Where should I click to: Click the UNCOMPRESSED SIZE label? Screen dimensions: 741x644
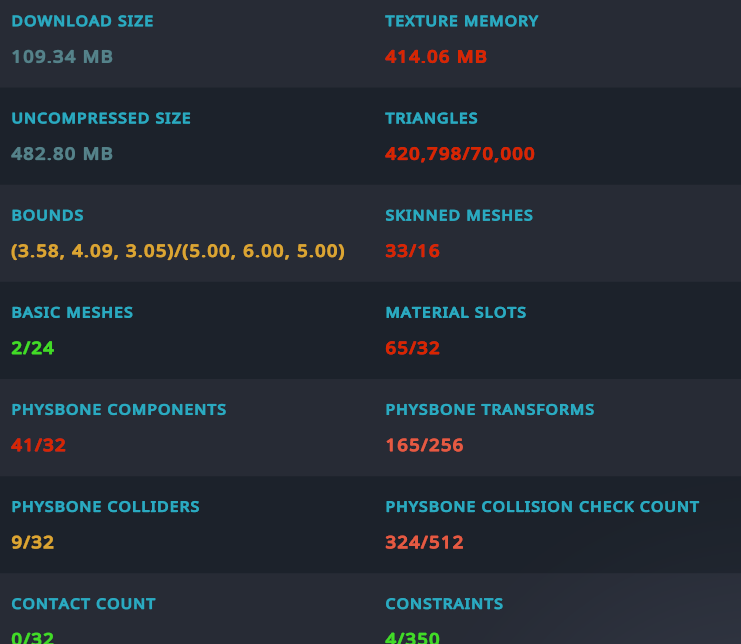tap(101, 118)
